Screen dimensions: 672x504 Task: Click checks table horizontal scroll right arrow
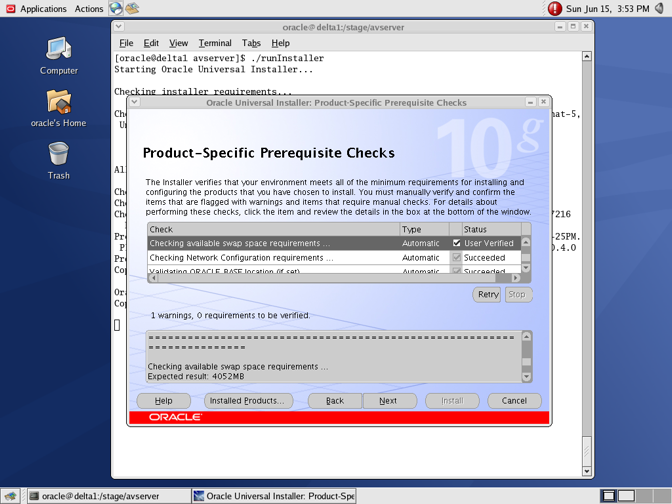coord(516,278)
